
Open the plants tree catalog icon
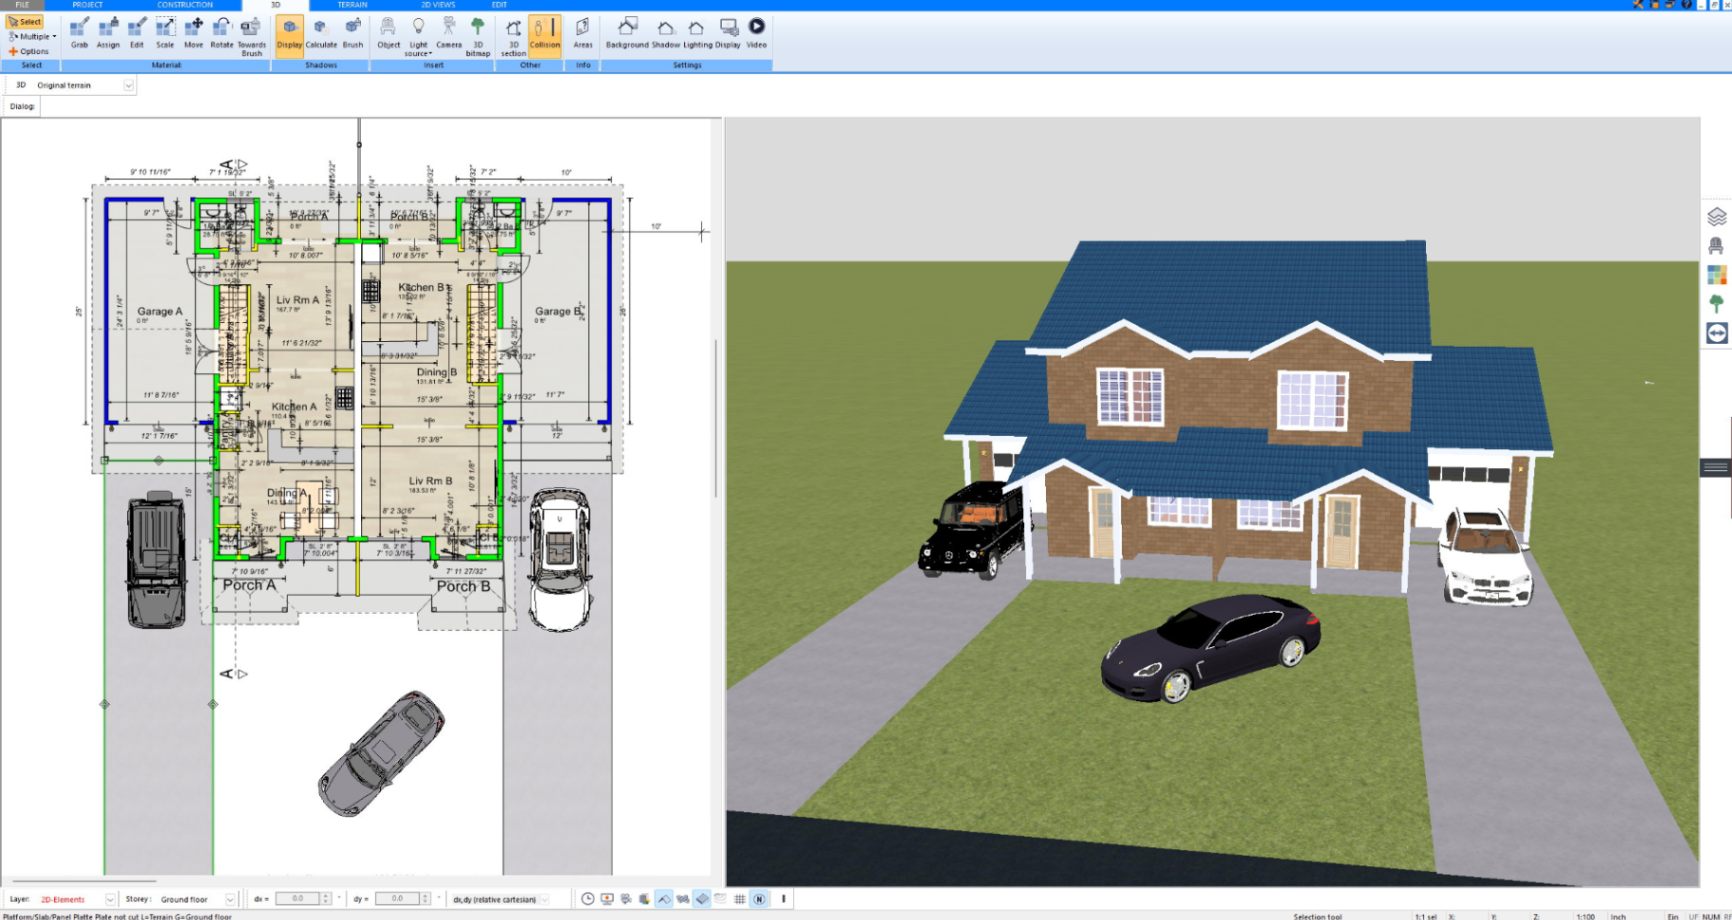[1717, 303]
